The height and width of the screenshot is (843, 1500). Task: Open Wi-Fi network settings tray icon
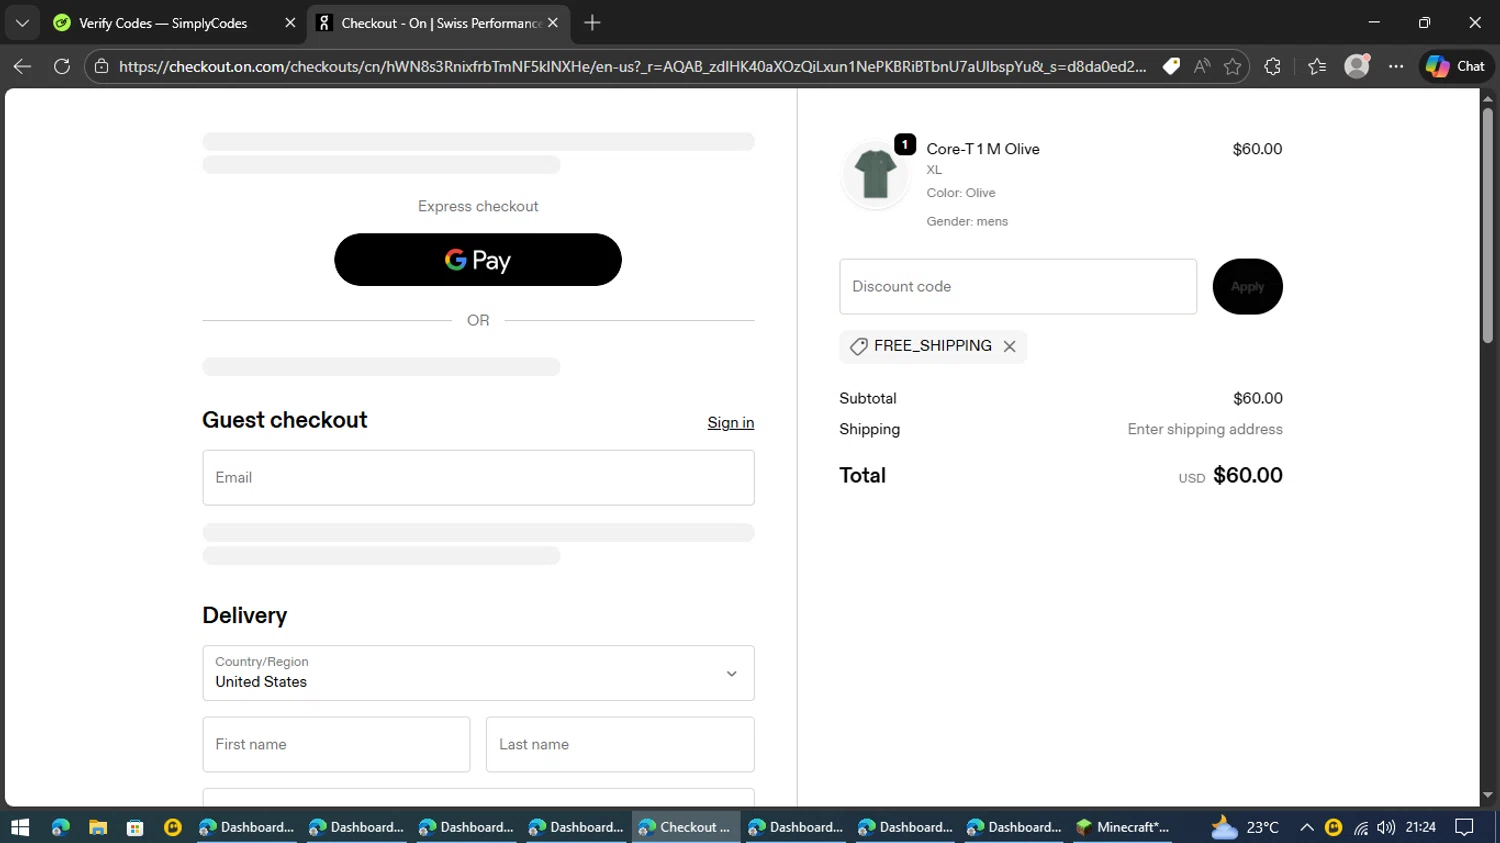(x=1361, y=827)
